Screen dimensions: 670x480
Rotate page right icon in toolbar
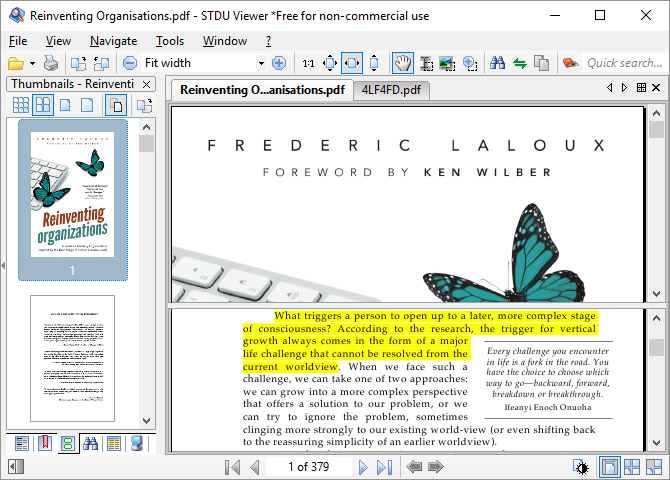coord(101,64)
